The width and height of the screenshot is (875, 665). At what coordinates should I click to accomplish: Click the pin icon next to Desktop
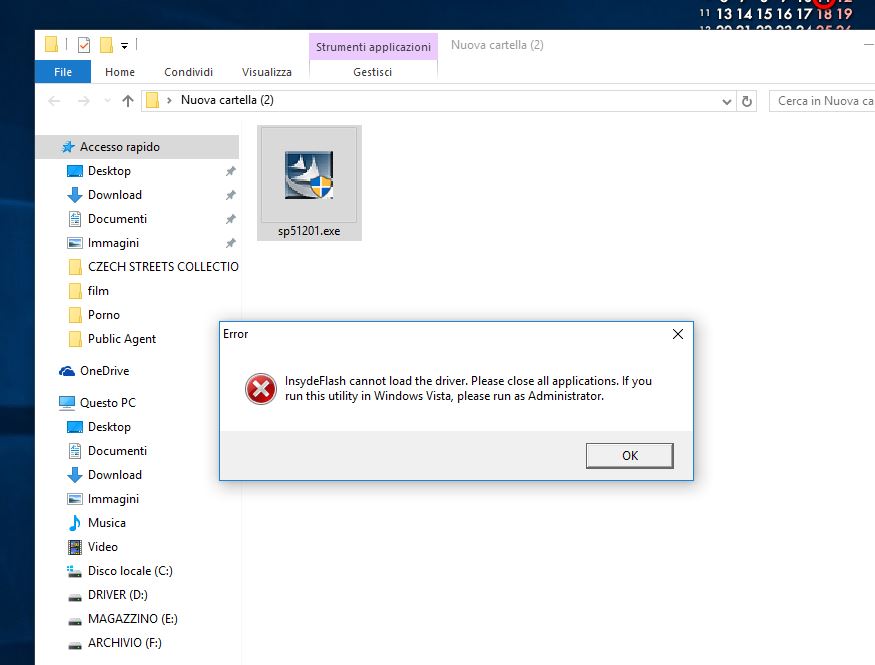(x=230, y=171)
